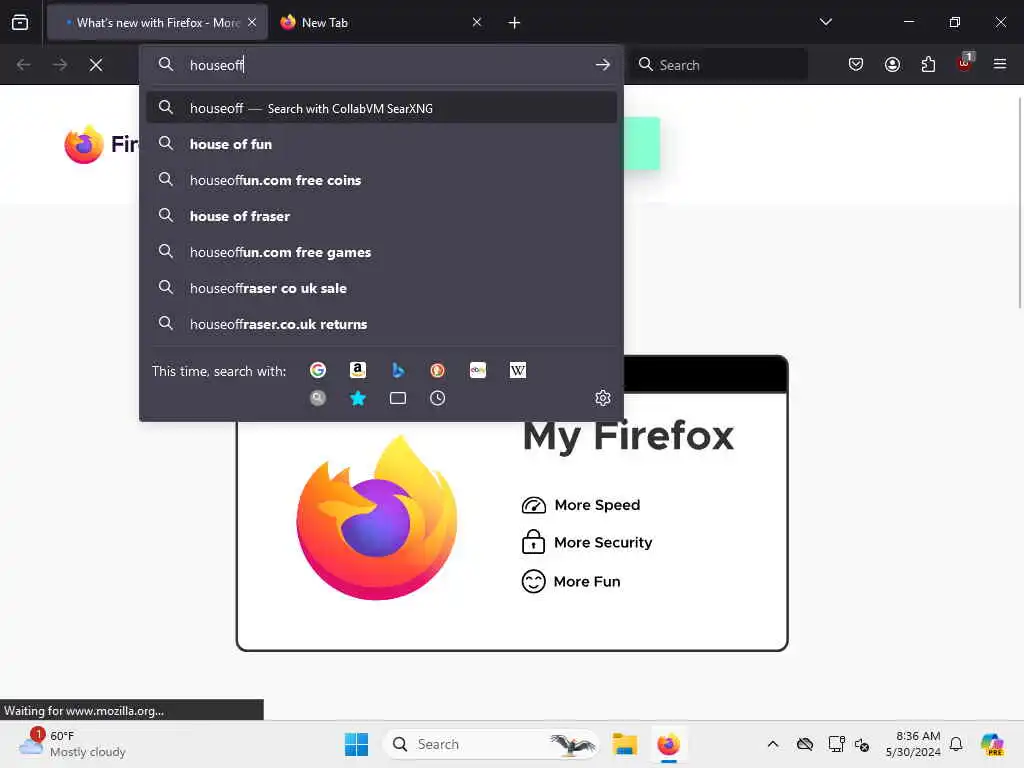The width and height of the screenshot is (1024, 768).
Task: Open the Windows Start menu
Action: coord(356,744)
